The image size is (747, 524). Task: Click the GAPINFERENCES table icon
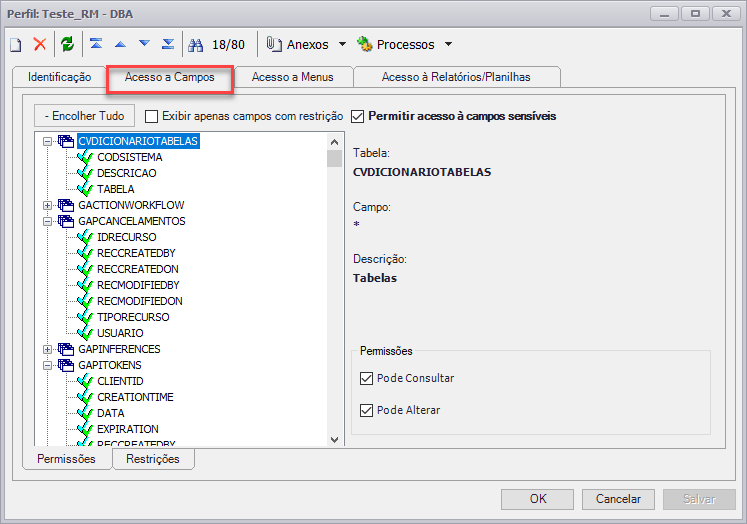66,349
